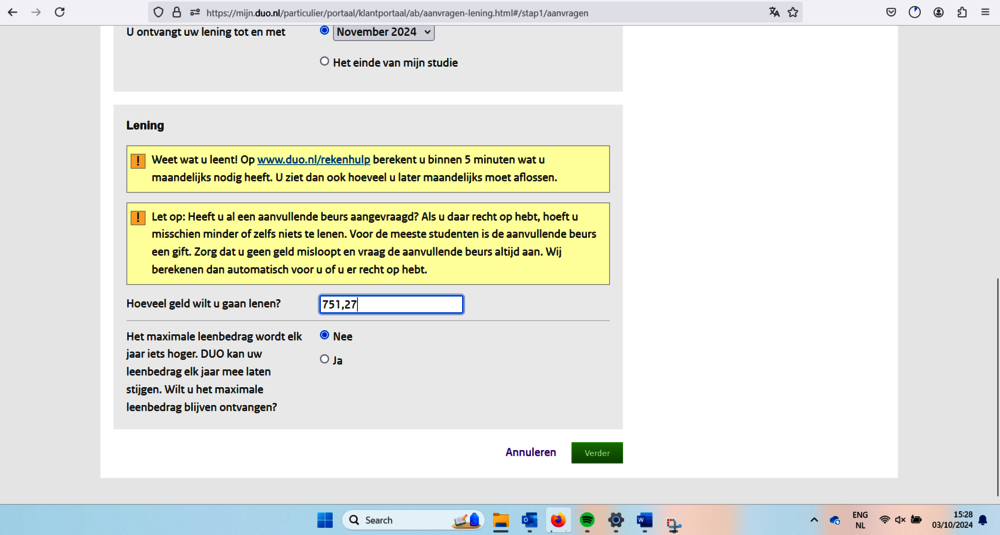Screen dimensions: 1000x535
Task: Open the Firefox account profile icon
Action: click(x=938, y=12)
